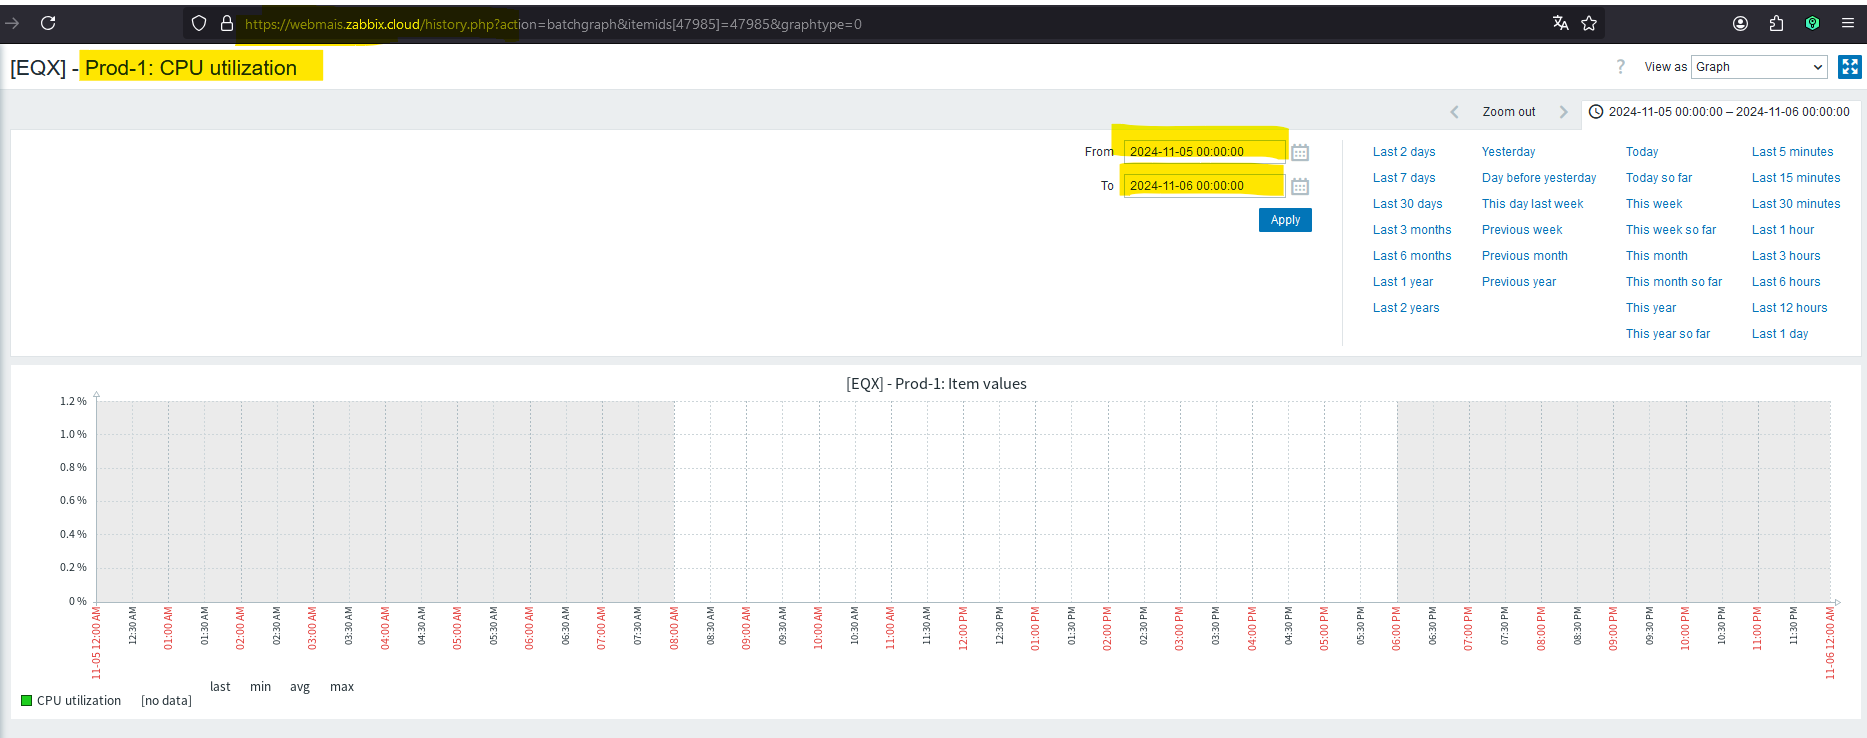Toggle fullscreen kiosk mode icon
Screen dimensions: 1867x738
1850,67
